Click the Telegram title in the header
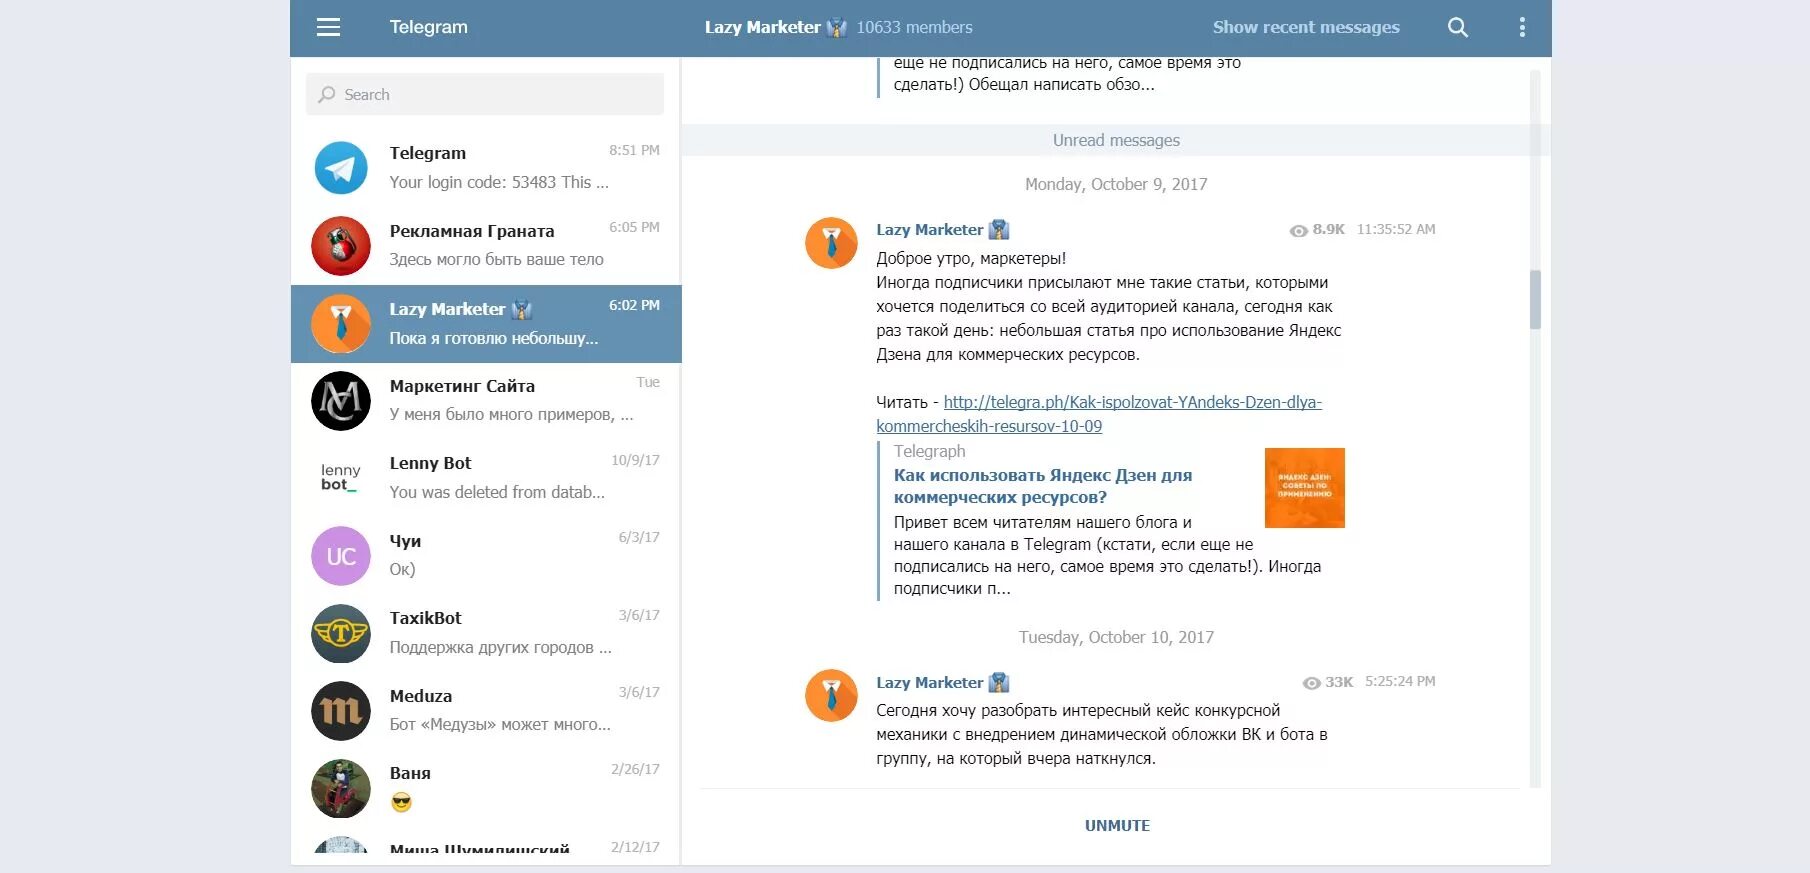Viewport: 1810px width, 873px height. pos(428,27)
